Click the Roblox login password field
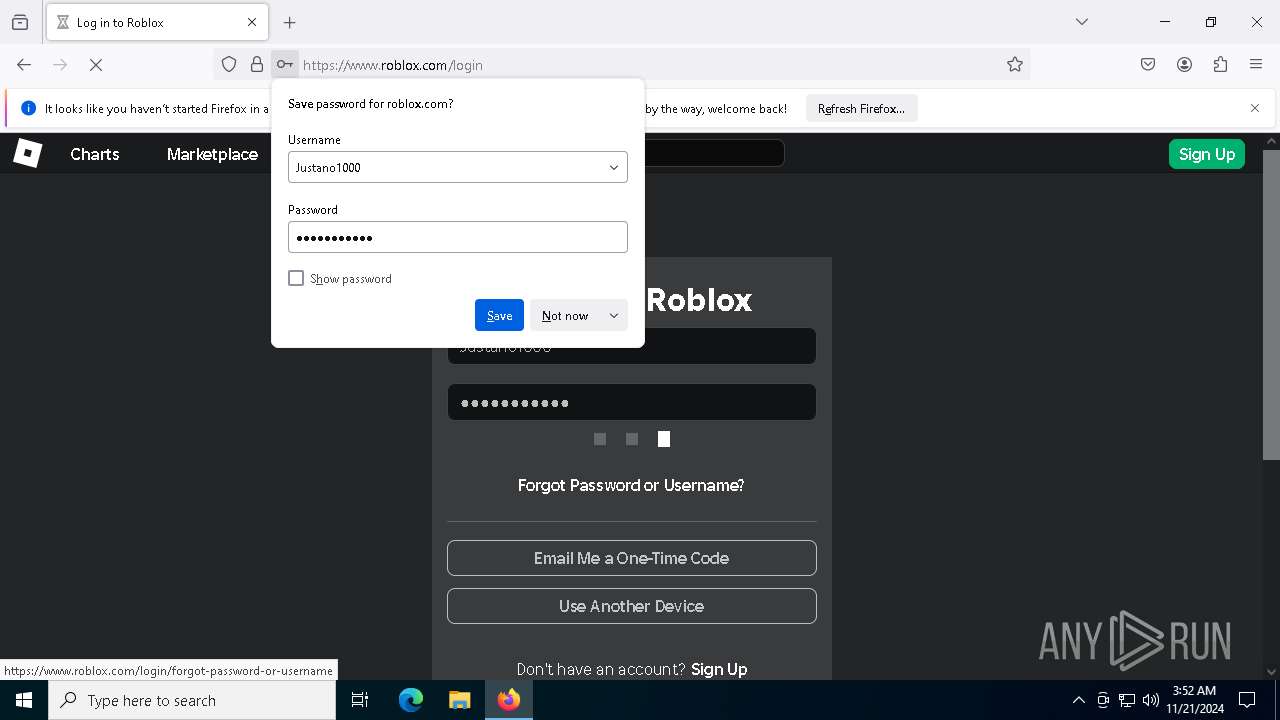The height and width of the screenshot is (720, 1280). (632, 402)
